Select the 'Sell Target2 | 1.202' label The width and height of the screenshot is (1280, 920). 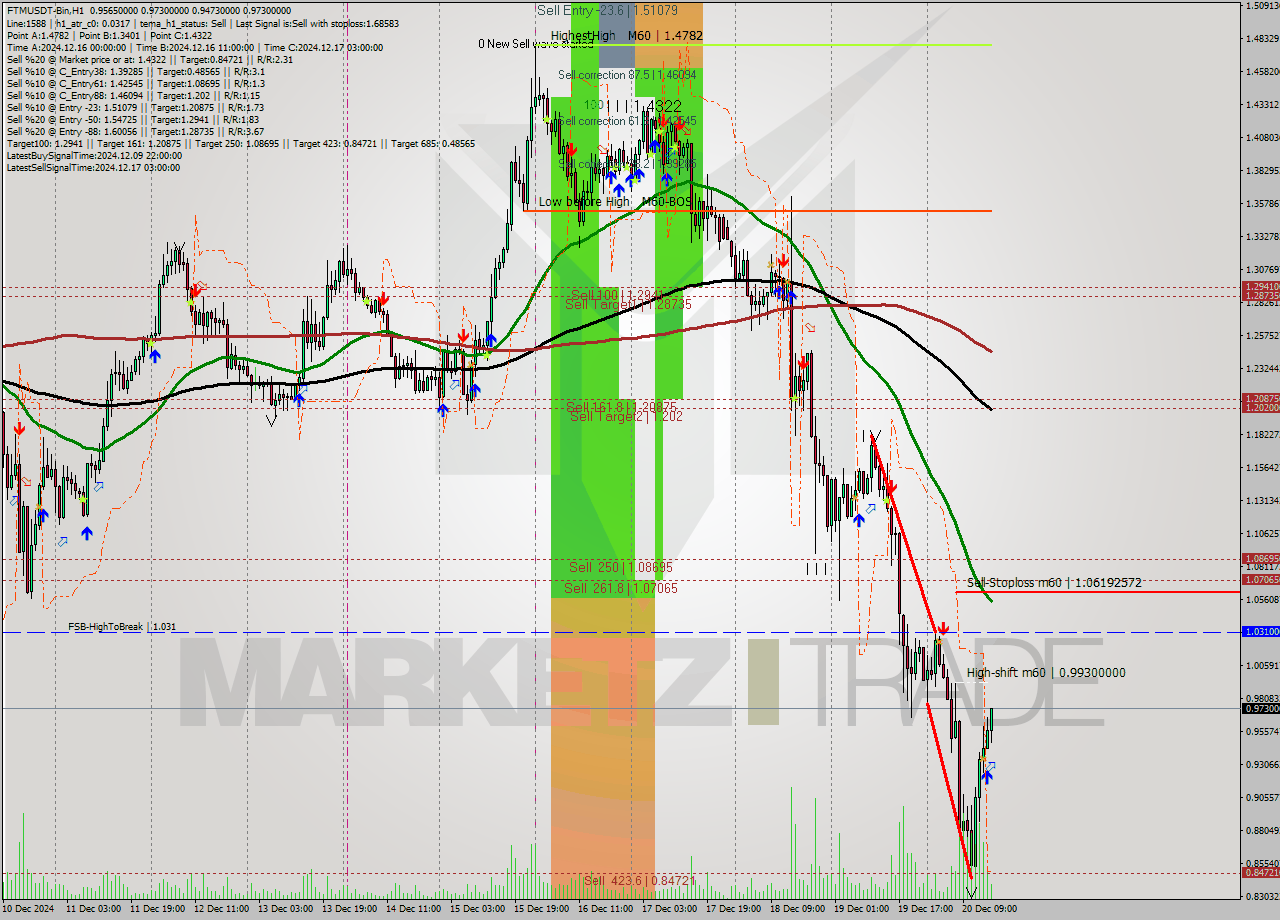click(x=626, y=416)
